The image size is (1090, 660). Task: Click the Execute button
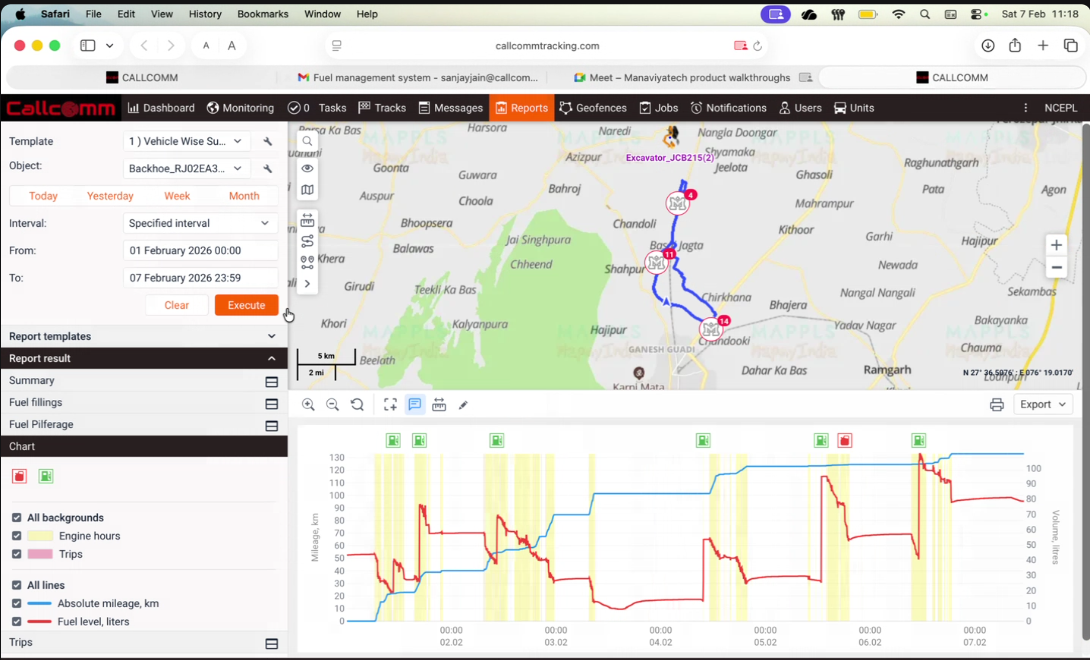pyautogui.click(x=246, y=304)
